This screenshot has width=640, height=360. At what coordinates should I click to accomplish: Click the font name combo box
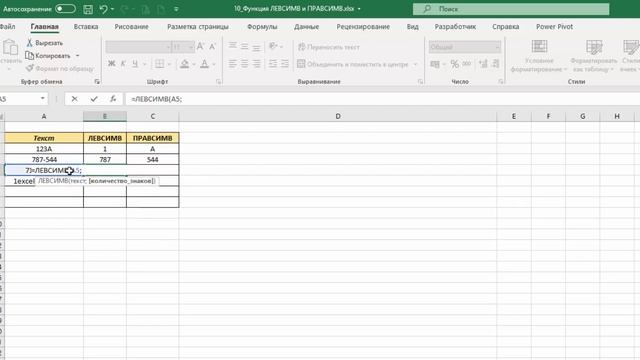click(138, 47)
